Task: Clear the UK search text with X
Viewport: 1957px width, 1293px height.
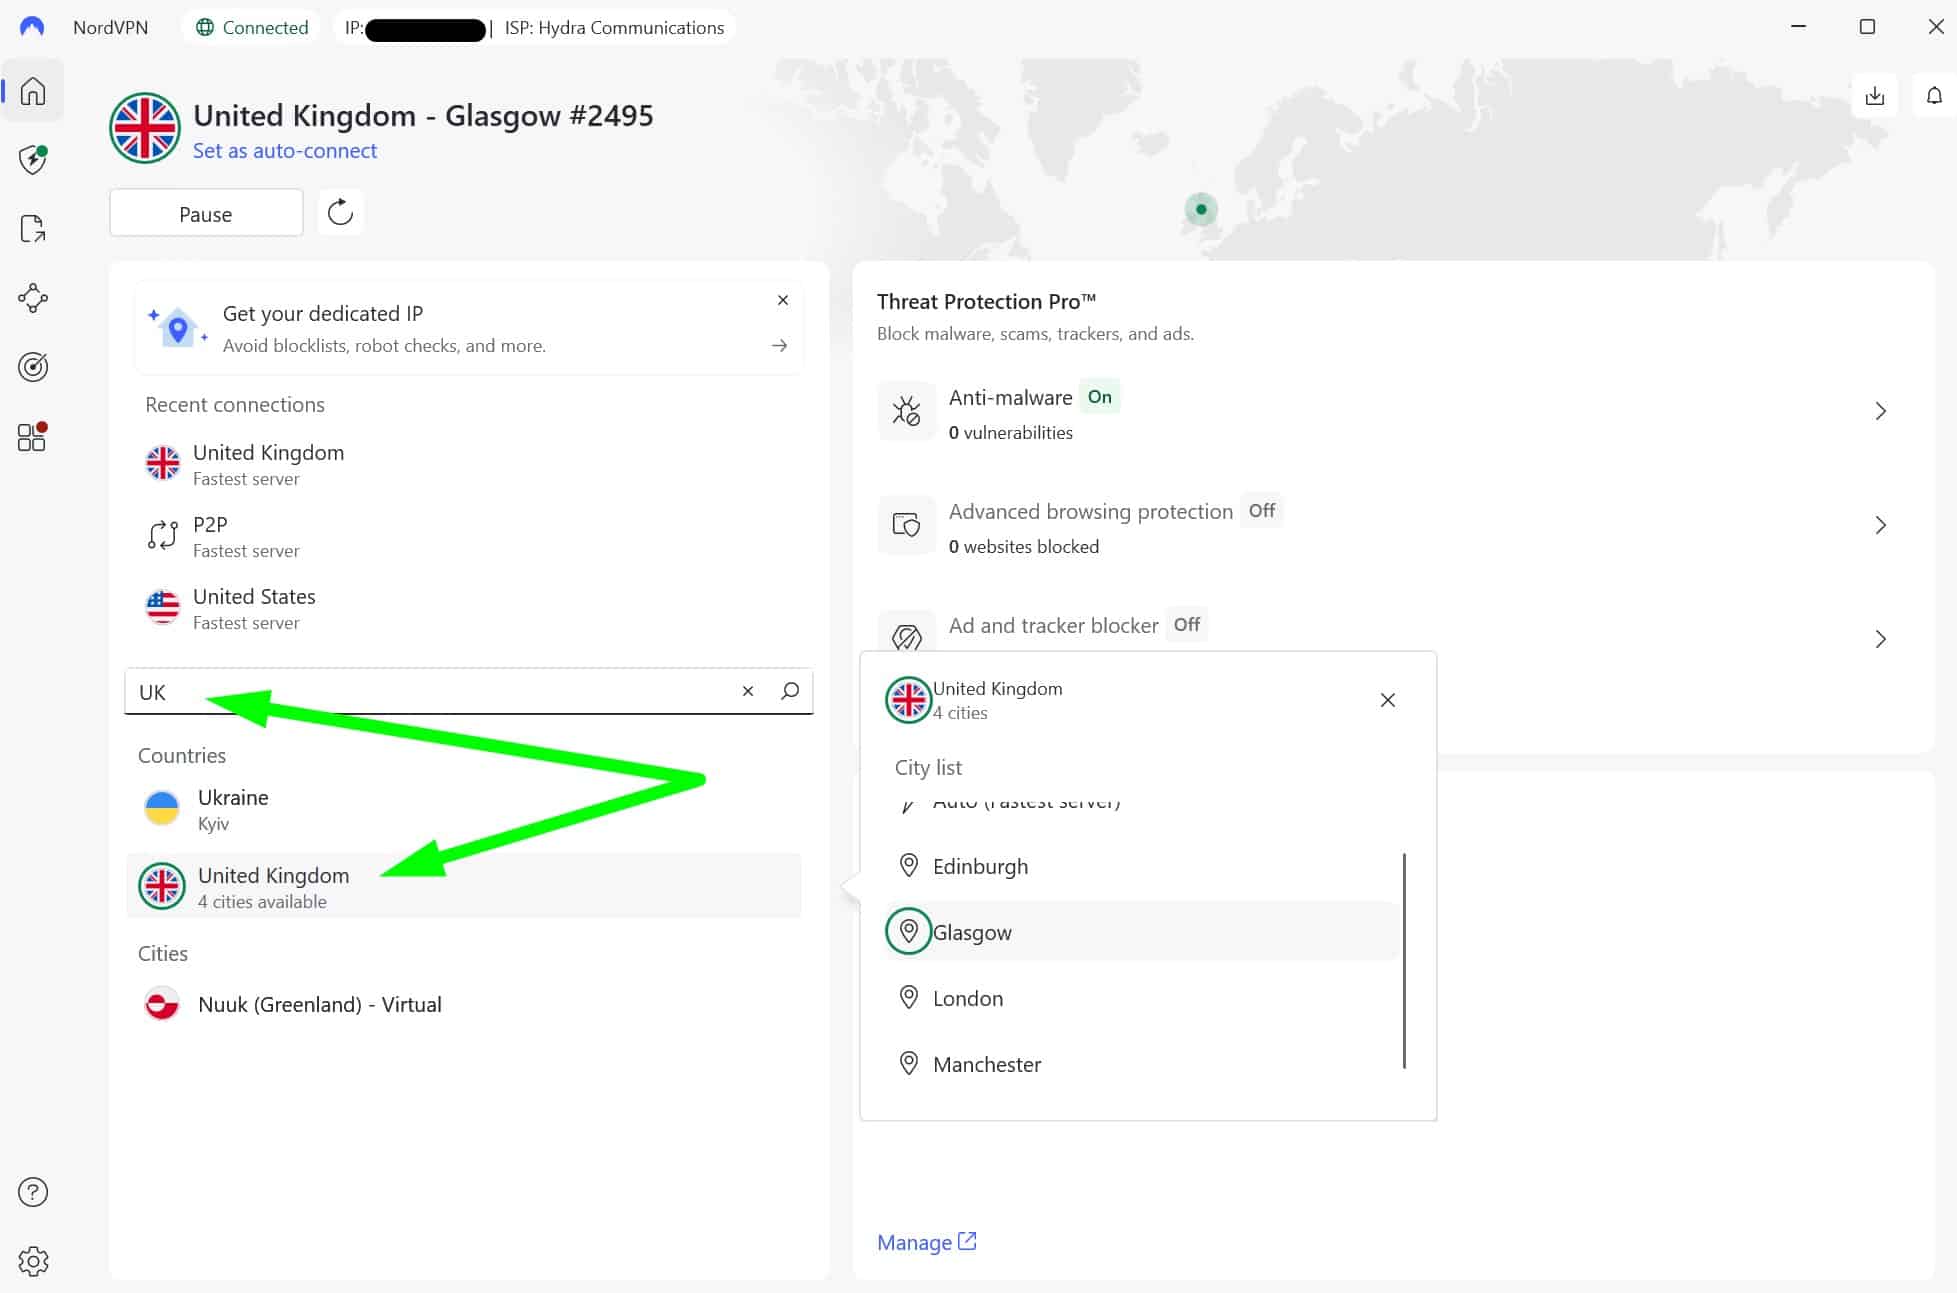Action: [748, 691]
